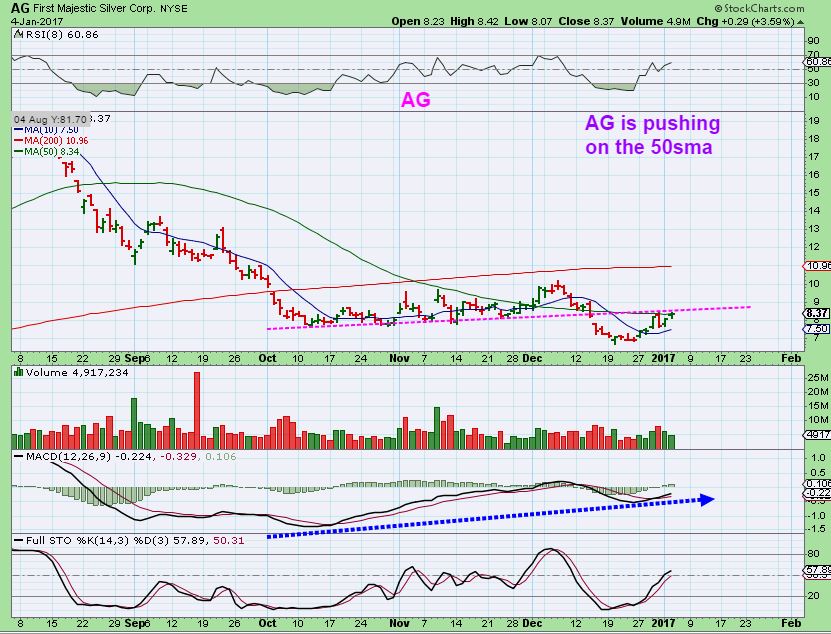Click the tallest green volume bar in early September
This screenshot has height=634, width=831.
[x=134, y=424]
